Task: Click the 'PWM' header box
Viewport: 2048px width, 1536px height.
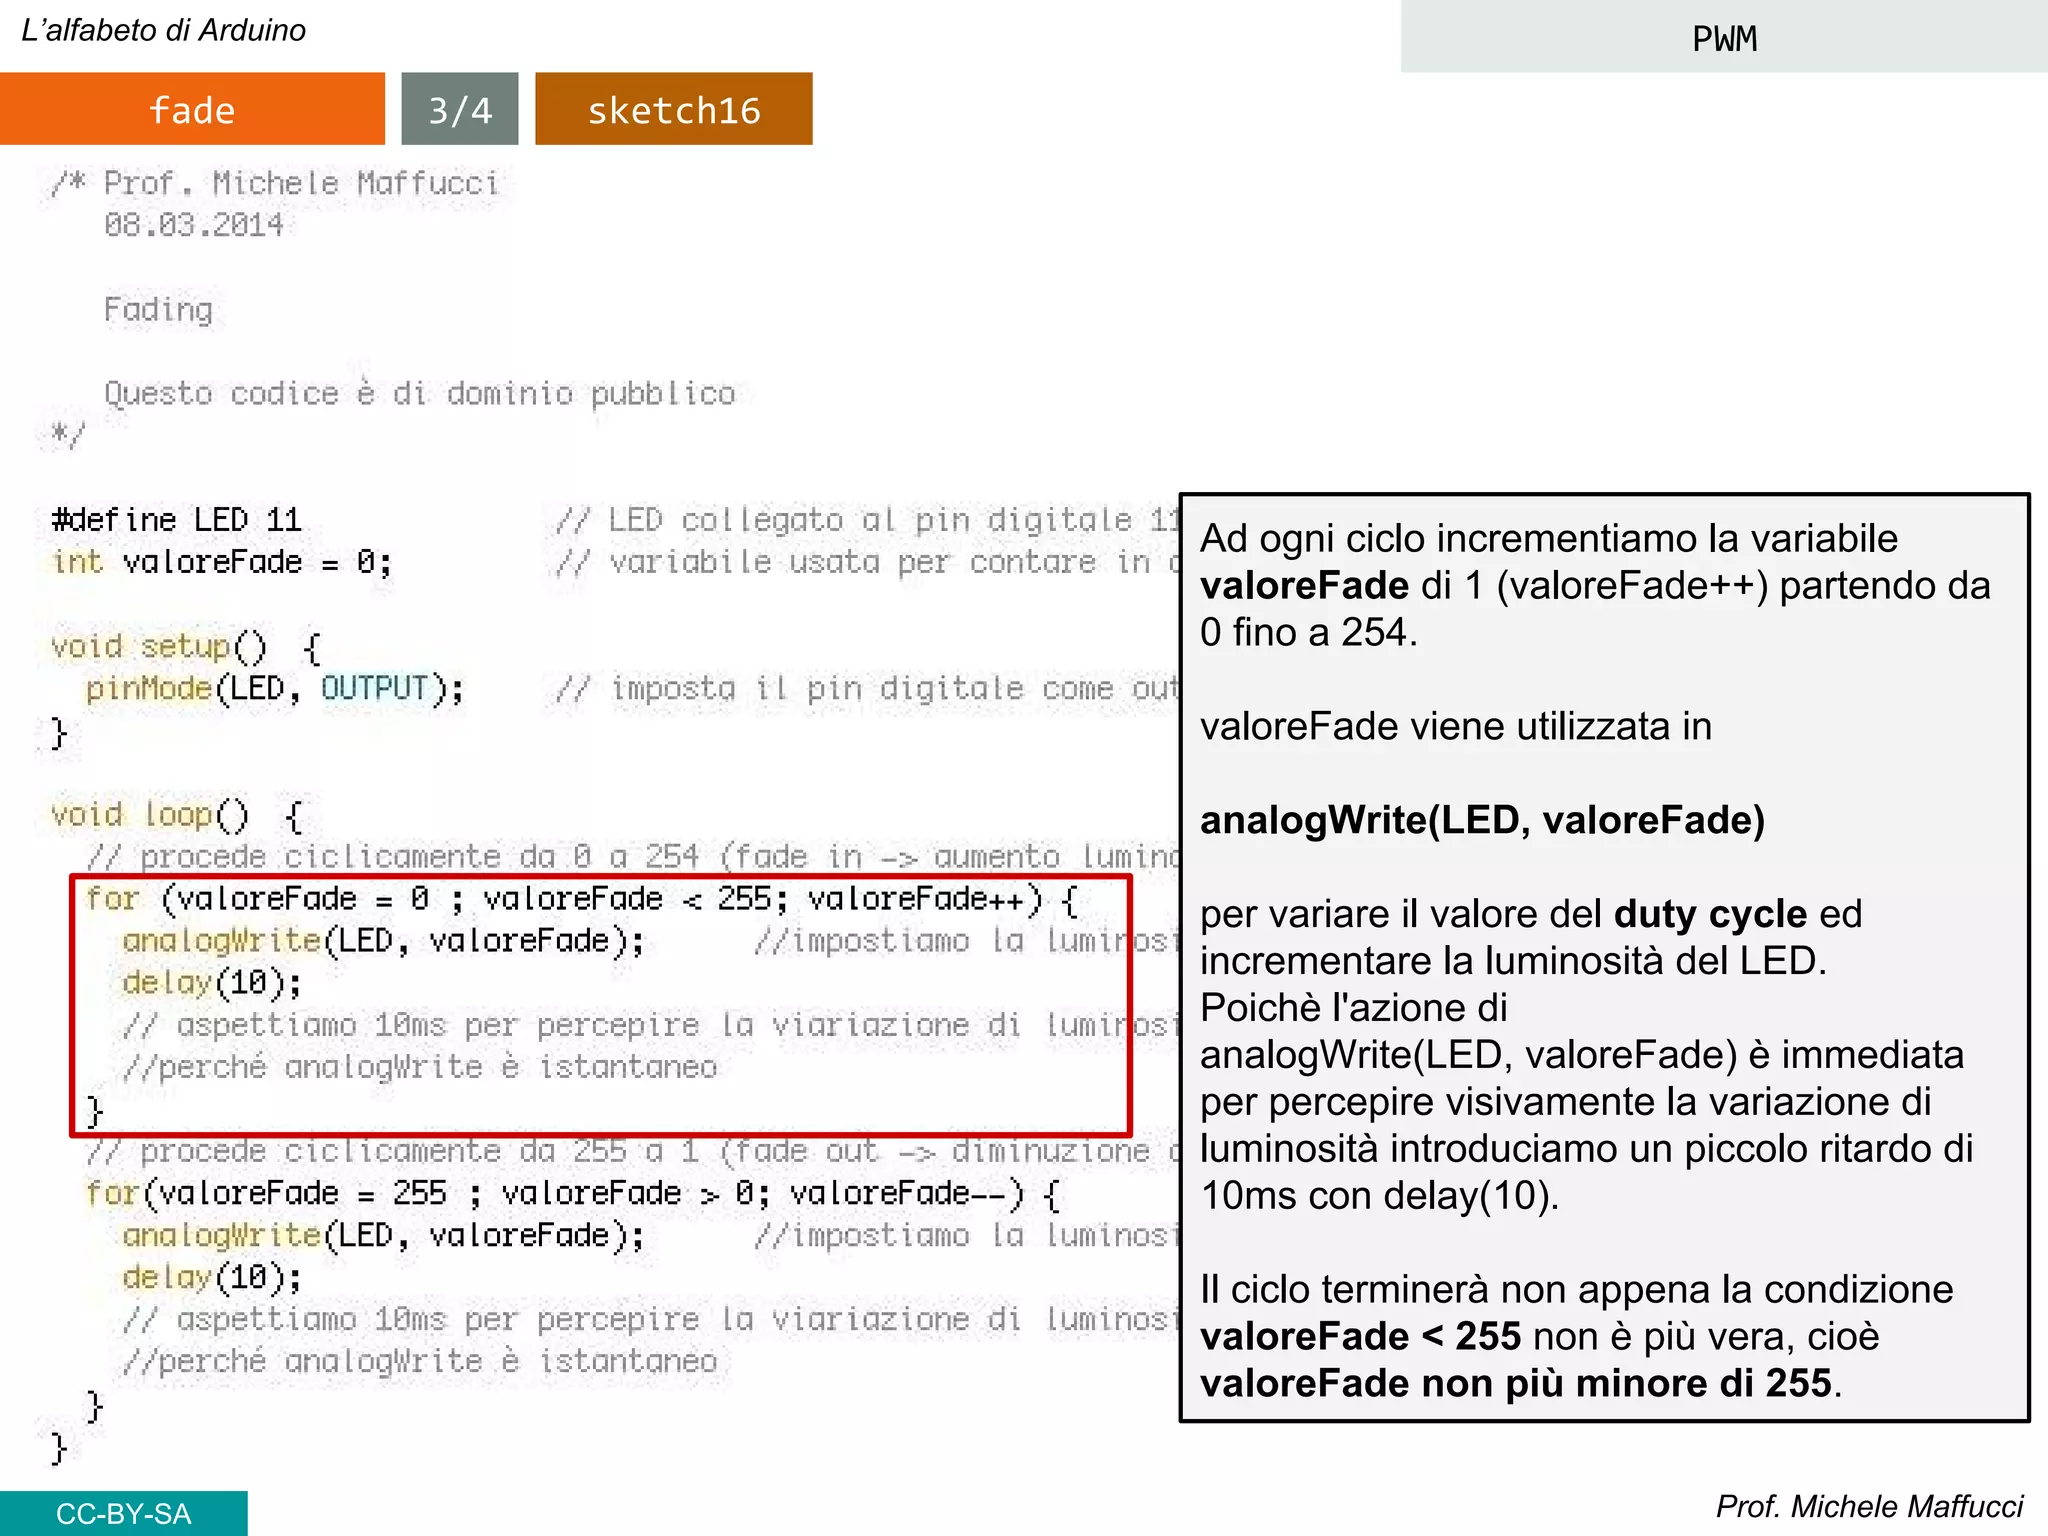Action: click(1724, 37)
